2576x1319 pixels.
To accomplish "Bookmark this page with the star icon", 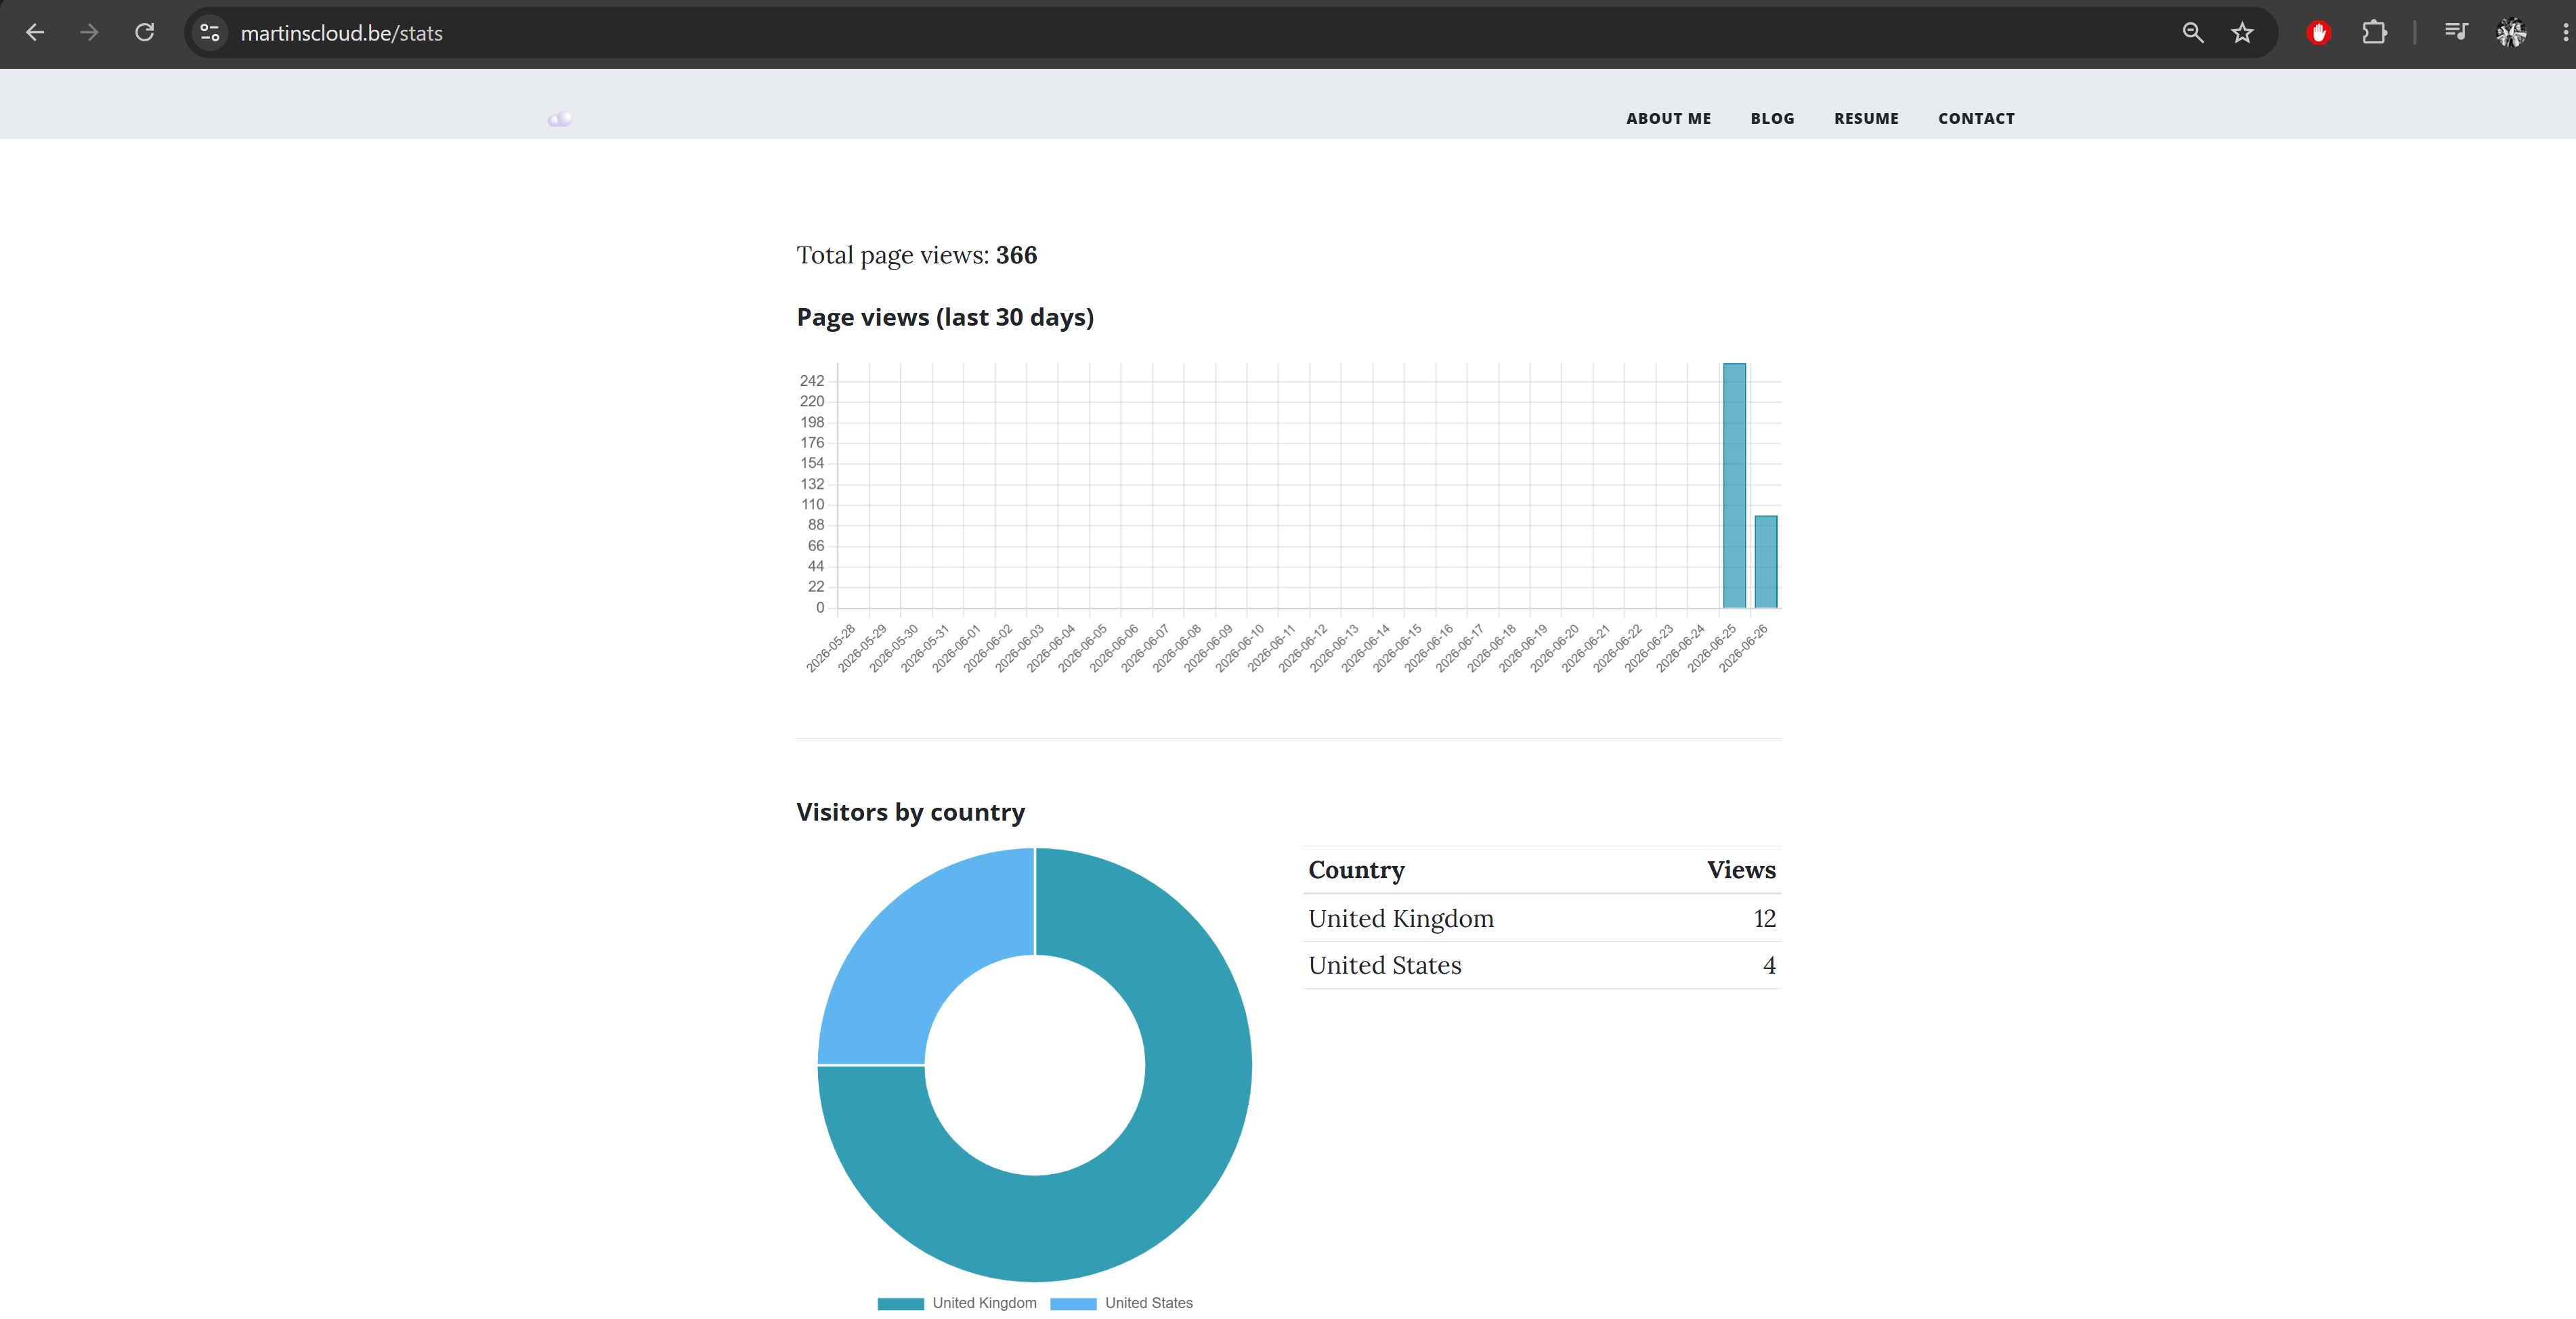I will click(x=2243, y=33).
